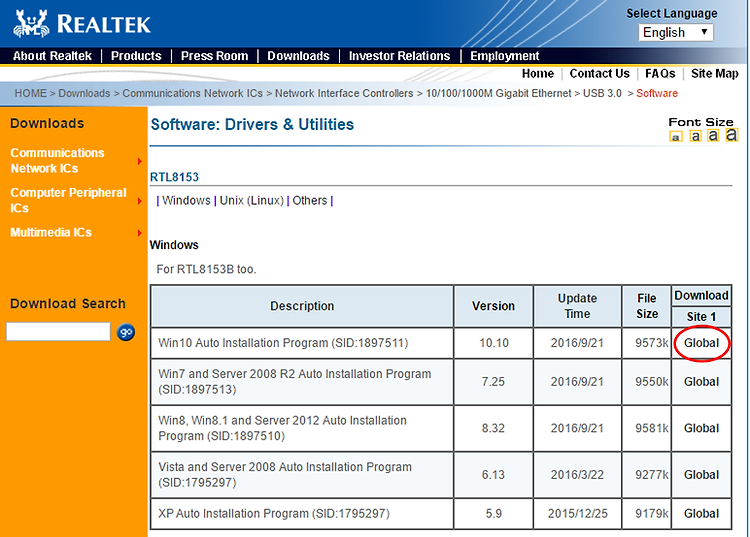Viewport: 750px width, 537px height.
Task: Open Multimedia ICs sidebar item
Action: pos(51,232)
